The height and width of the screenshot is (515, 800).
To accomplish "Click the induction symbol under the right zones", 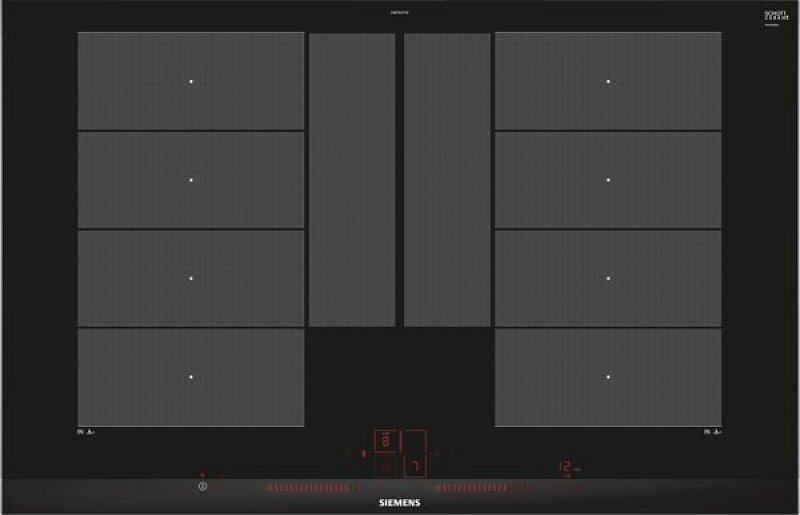I will (711, 432).
